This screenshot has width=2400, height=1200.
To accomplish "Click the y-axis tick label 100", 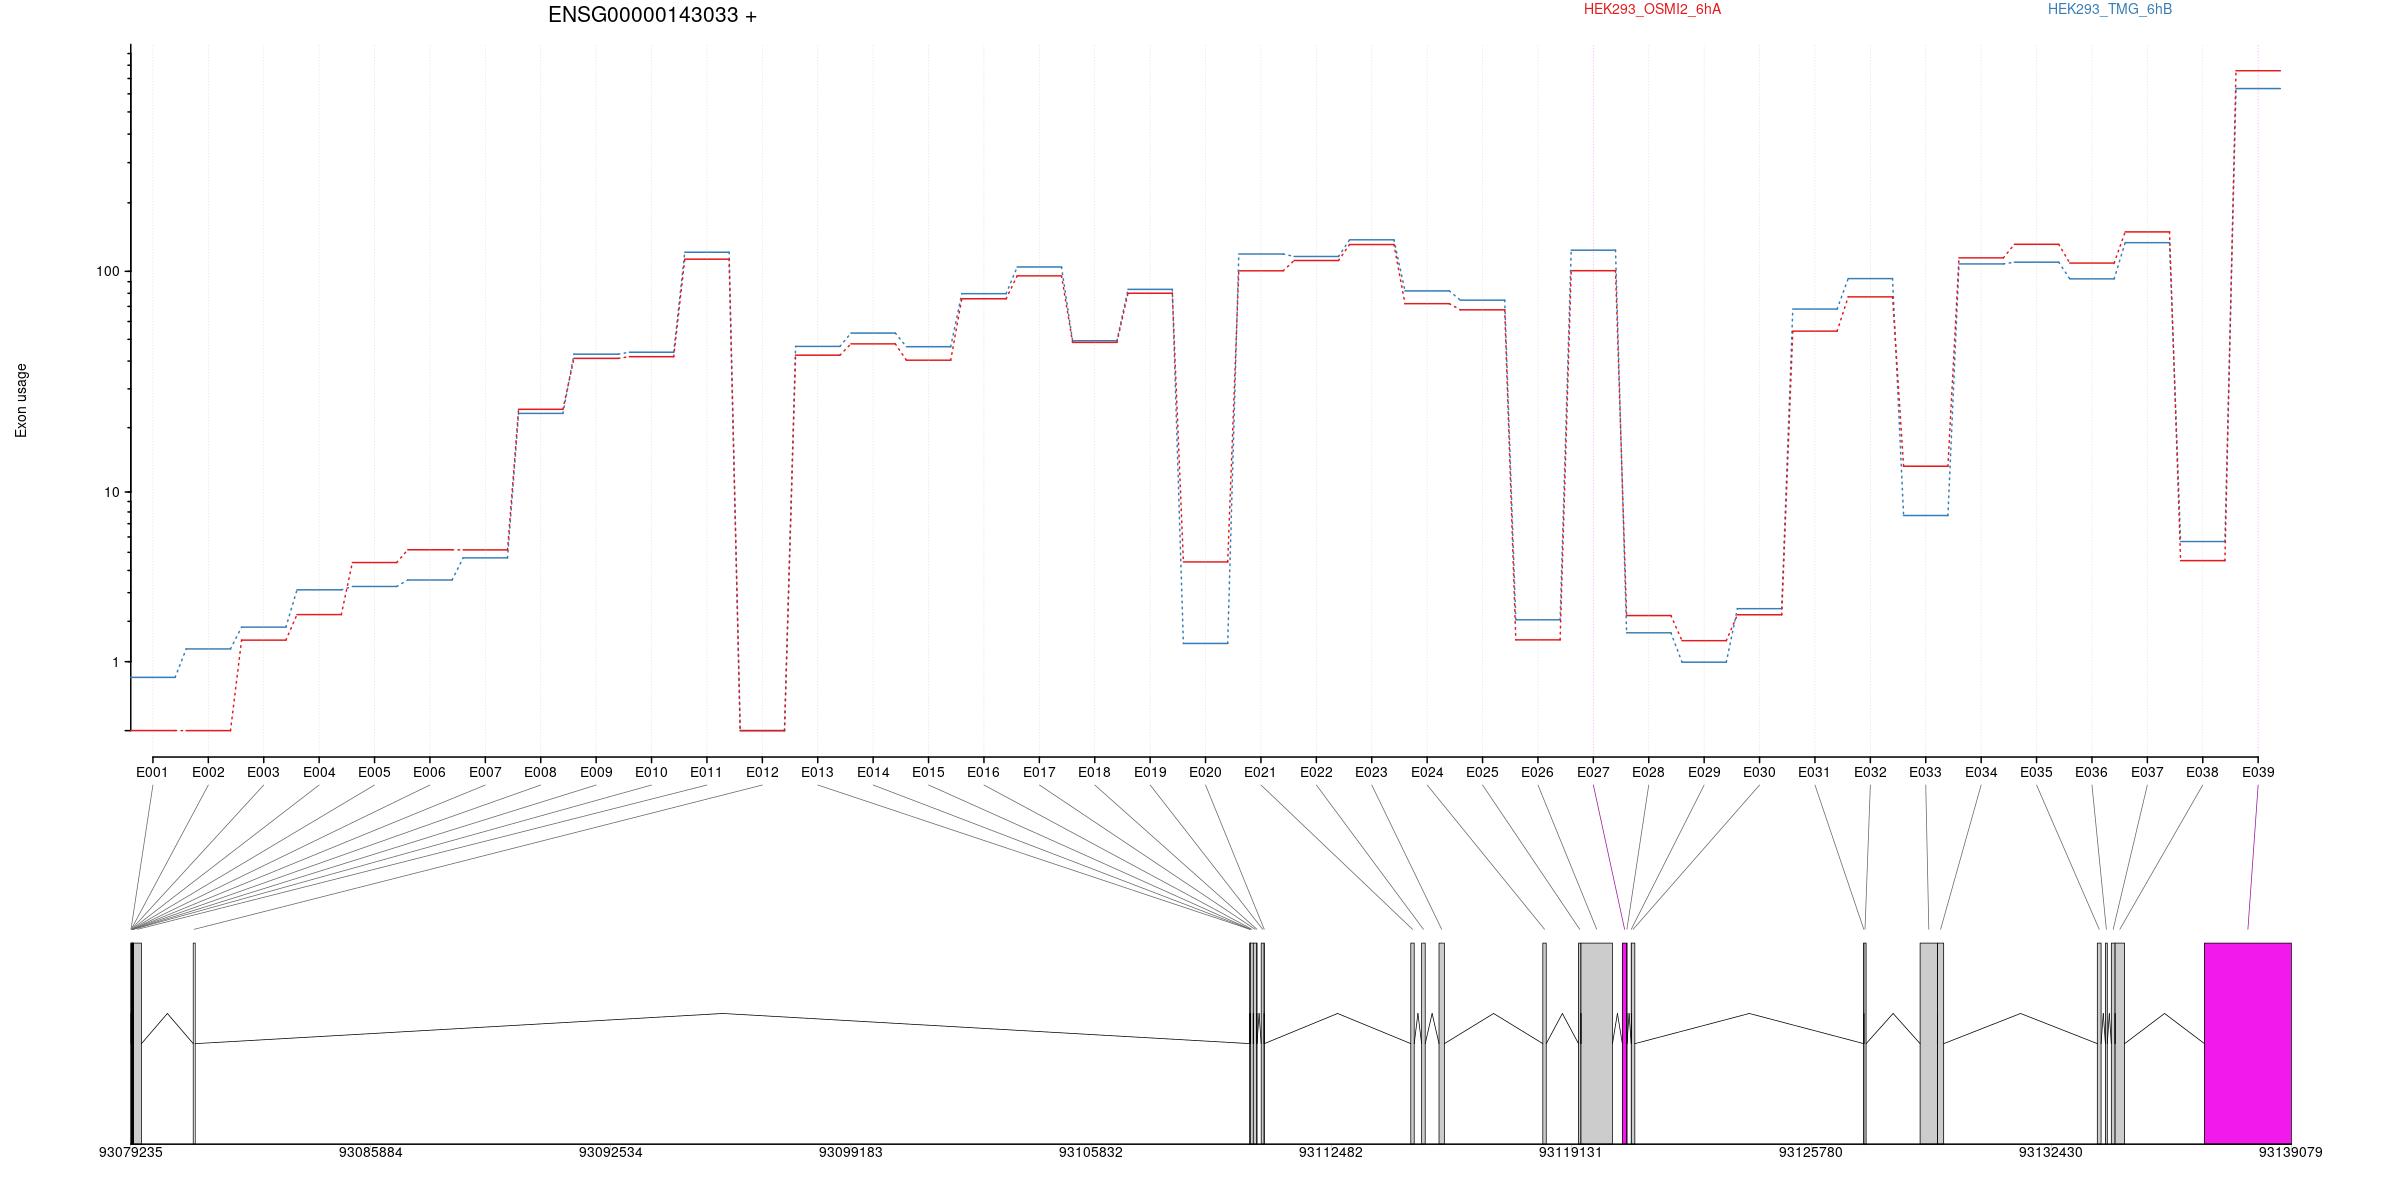I will click(107, 271).
